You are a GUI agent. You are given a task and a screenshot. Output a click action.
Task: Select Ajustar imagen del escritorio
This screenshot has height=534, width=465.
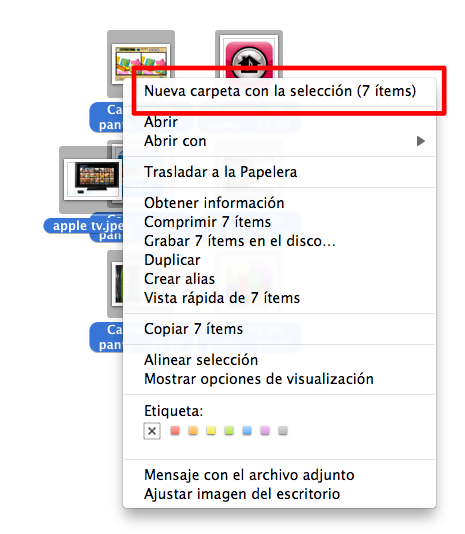[x=280, y=494]
